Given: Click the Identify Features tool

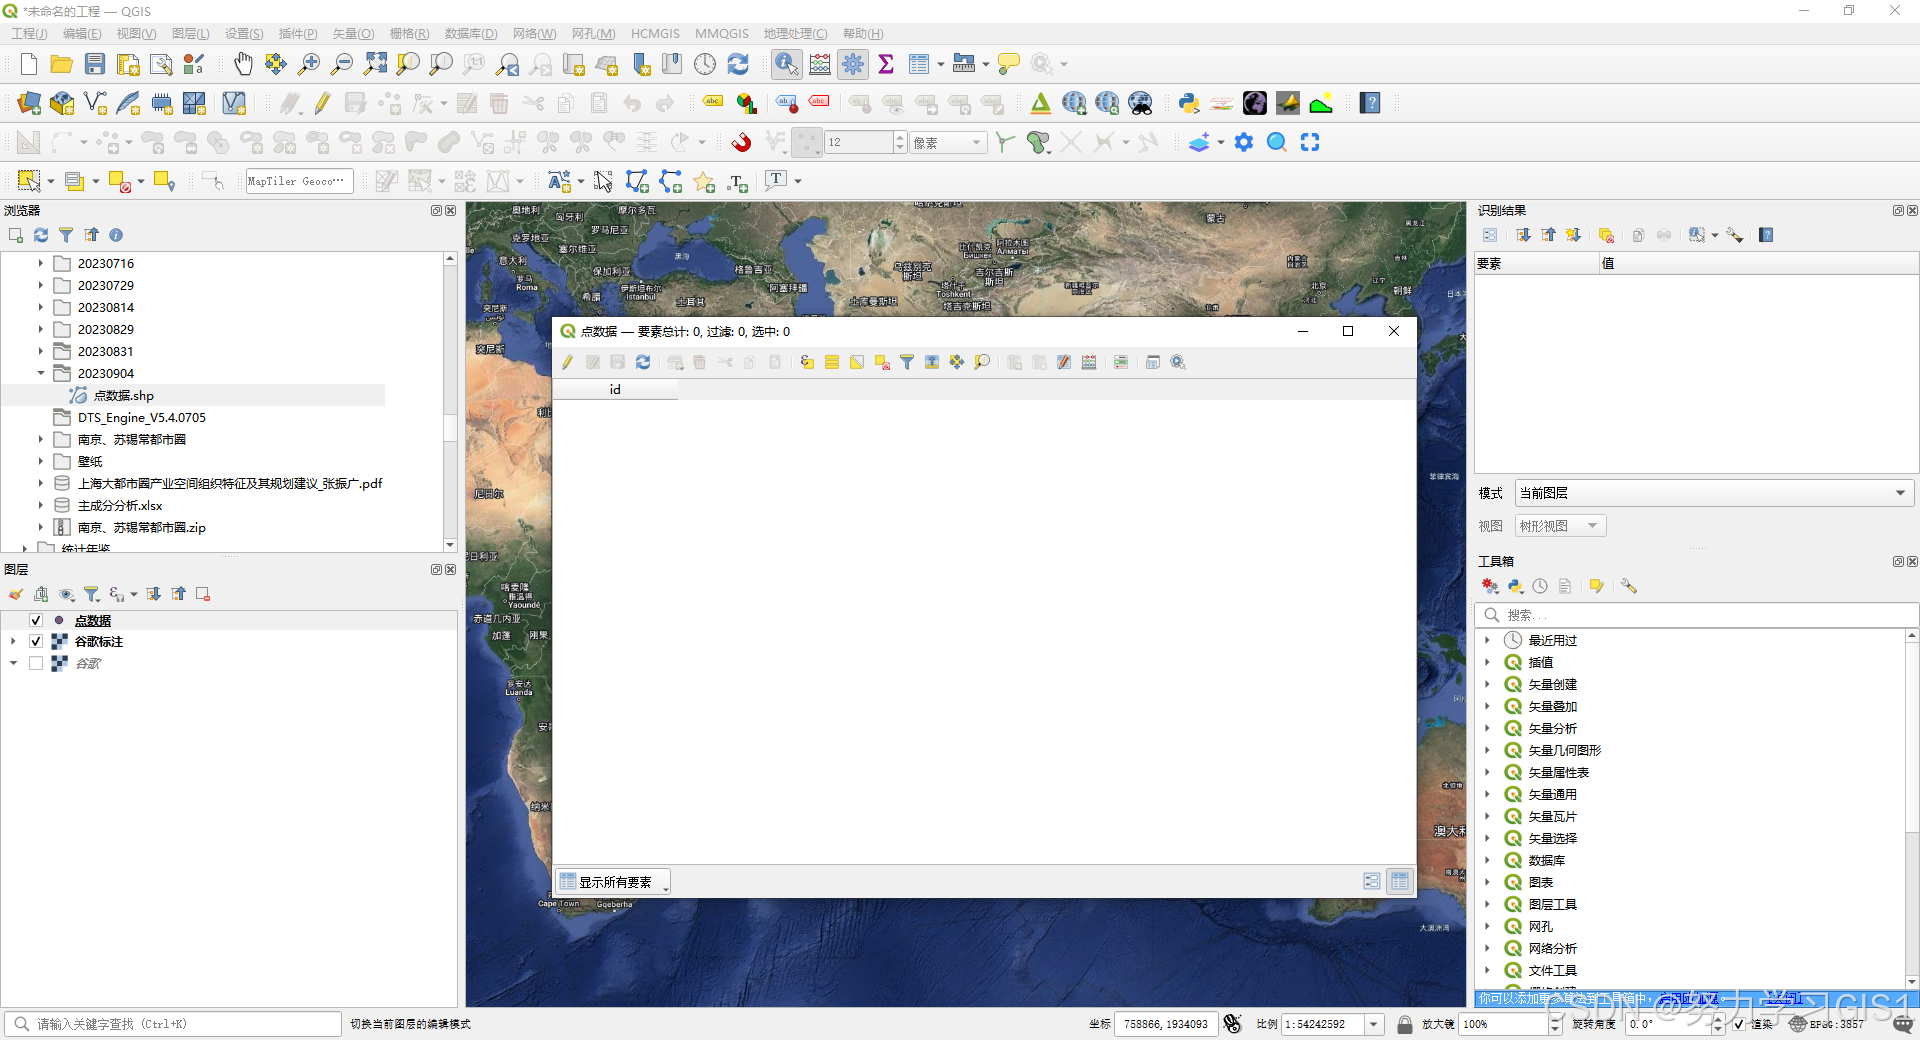Looking at the screenshot, I should point(787,65).
